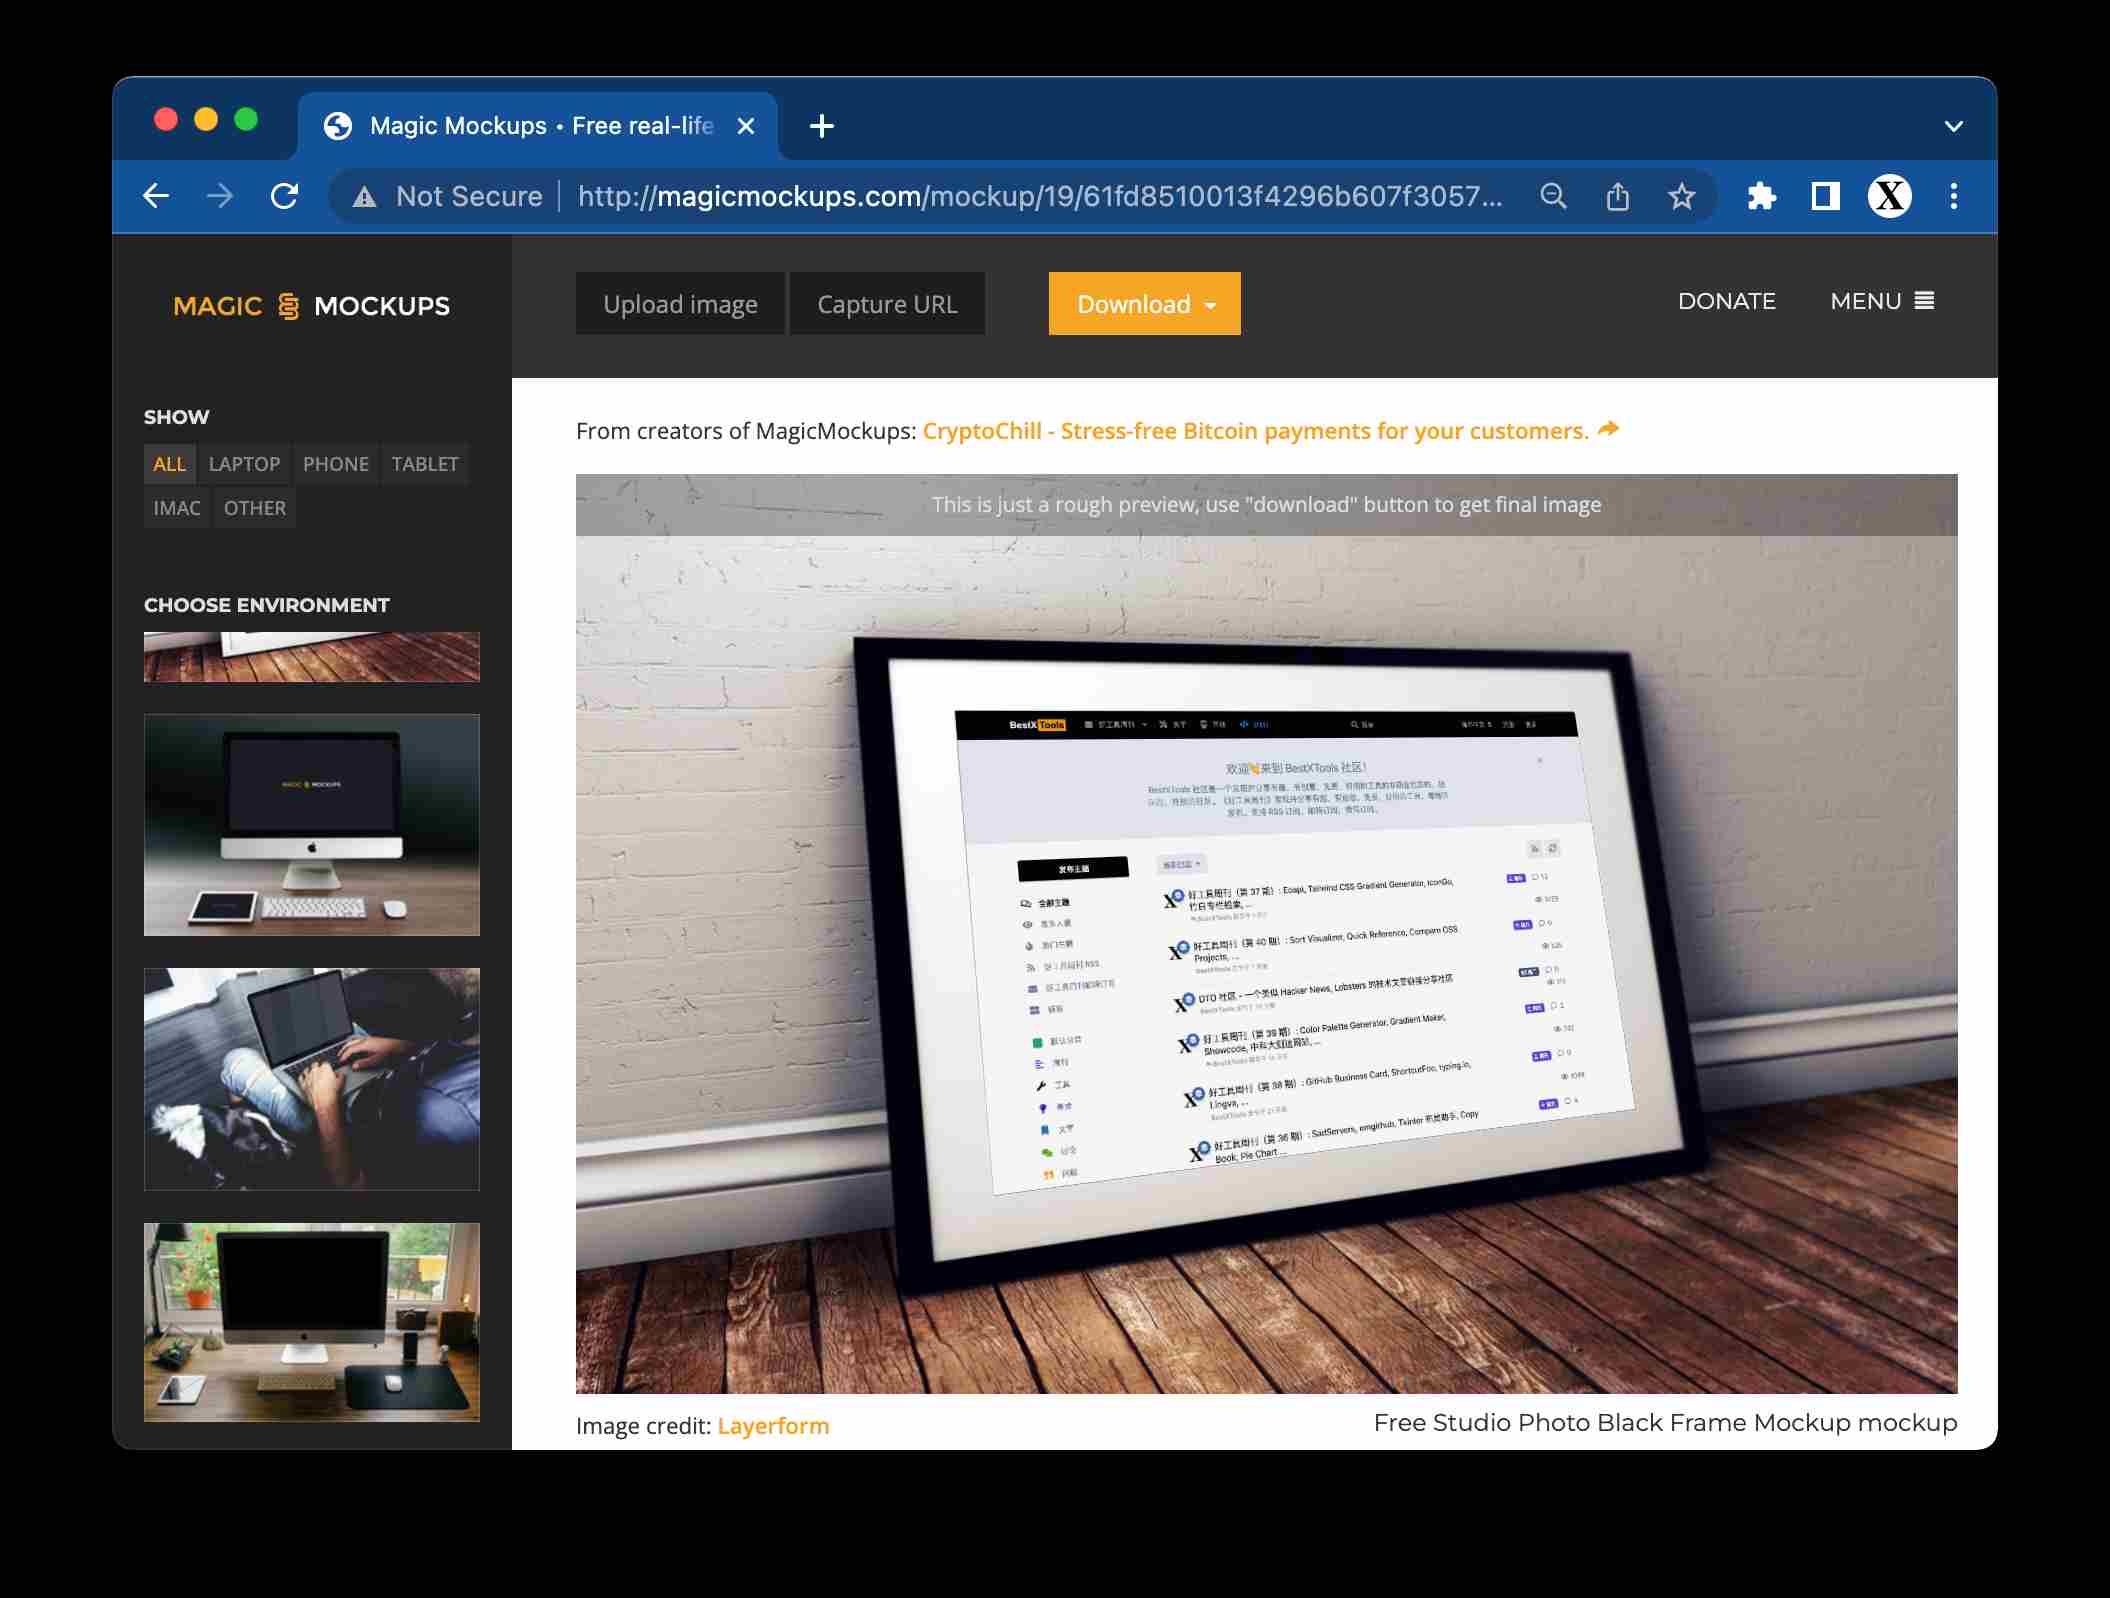
Task: Select TABLET filter category
Action: tap(423, 463)
